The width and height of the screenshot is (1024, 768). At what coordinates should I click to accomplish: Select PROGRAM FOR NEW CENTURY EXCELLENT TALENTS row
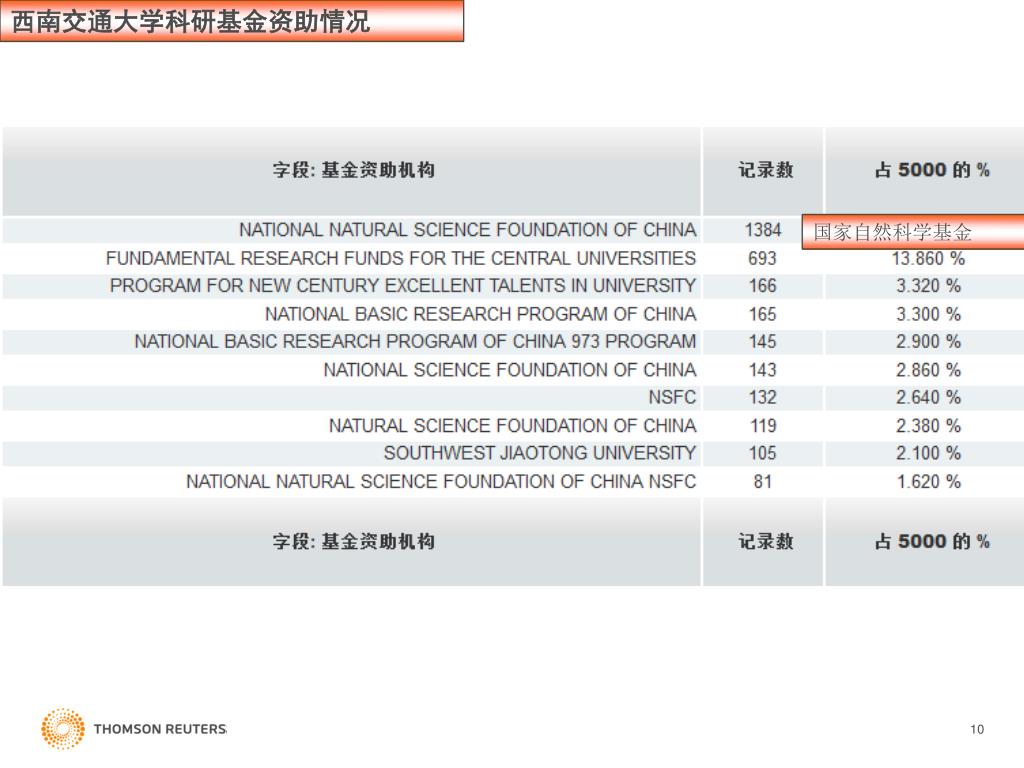403,285
